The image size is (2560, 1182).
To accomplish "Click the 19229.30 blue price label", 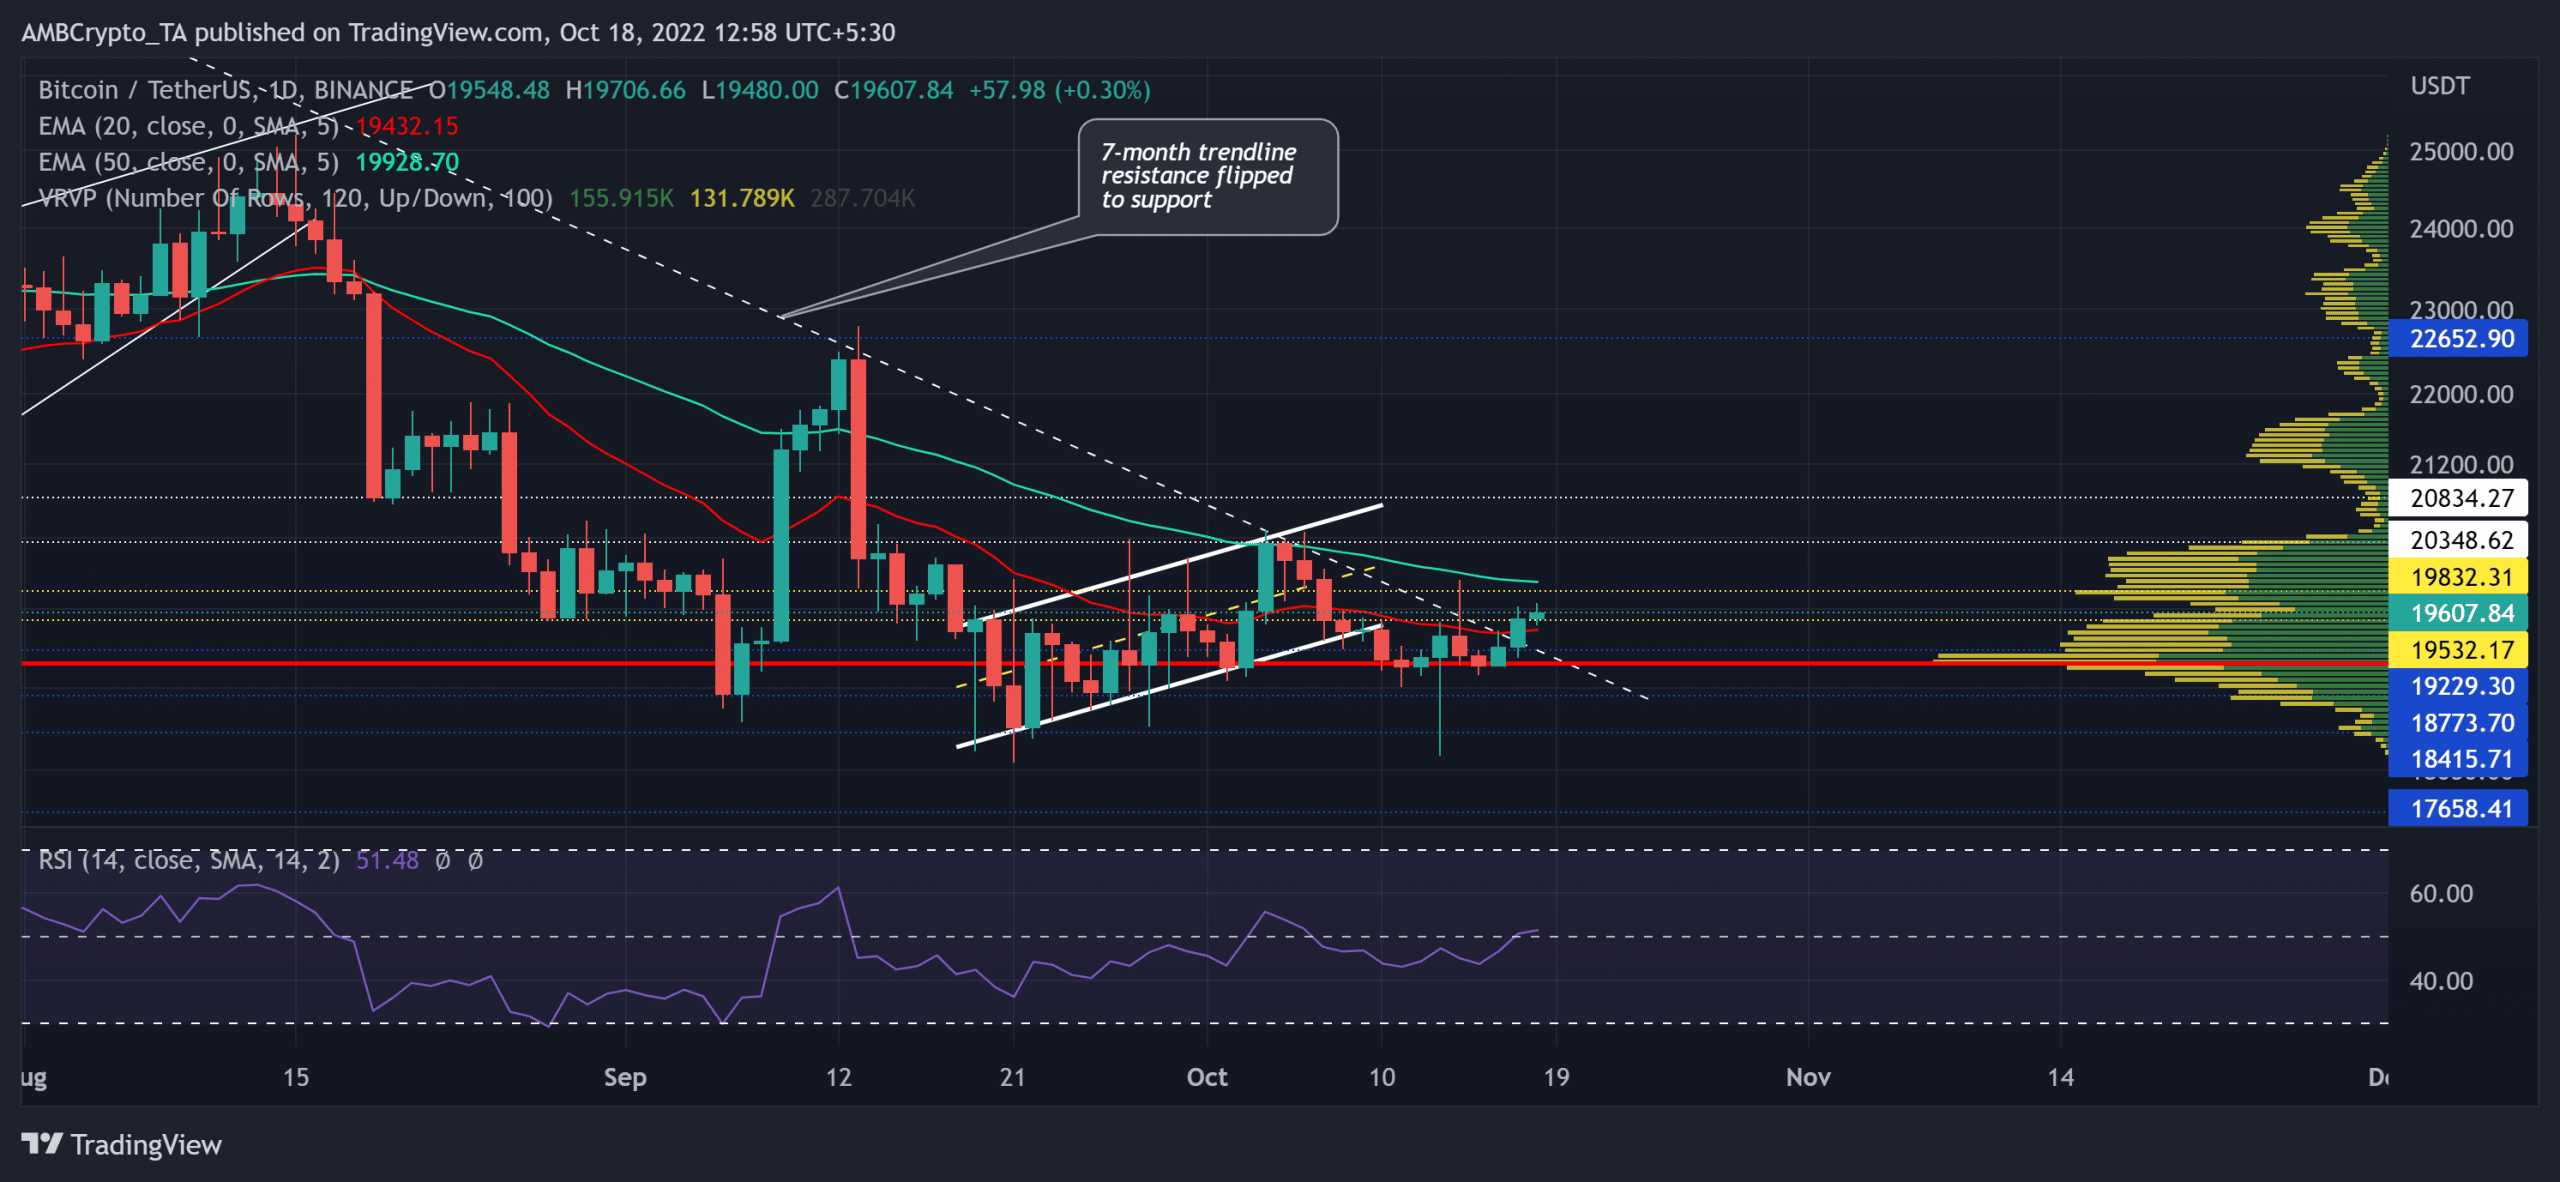I will (2458, 686).
